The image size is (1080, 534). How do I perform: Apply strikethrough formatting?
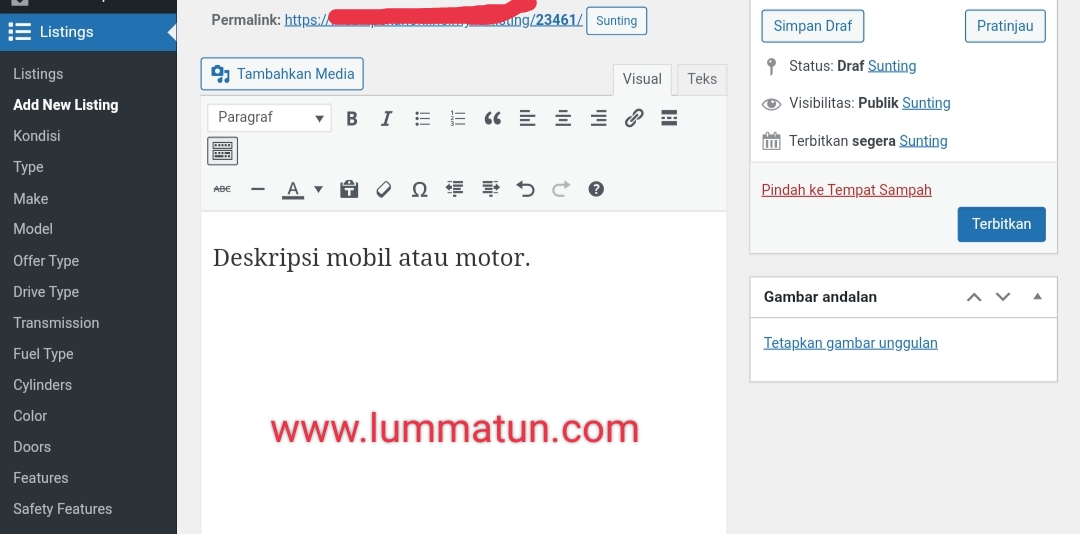pos(222,189)
